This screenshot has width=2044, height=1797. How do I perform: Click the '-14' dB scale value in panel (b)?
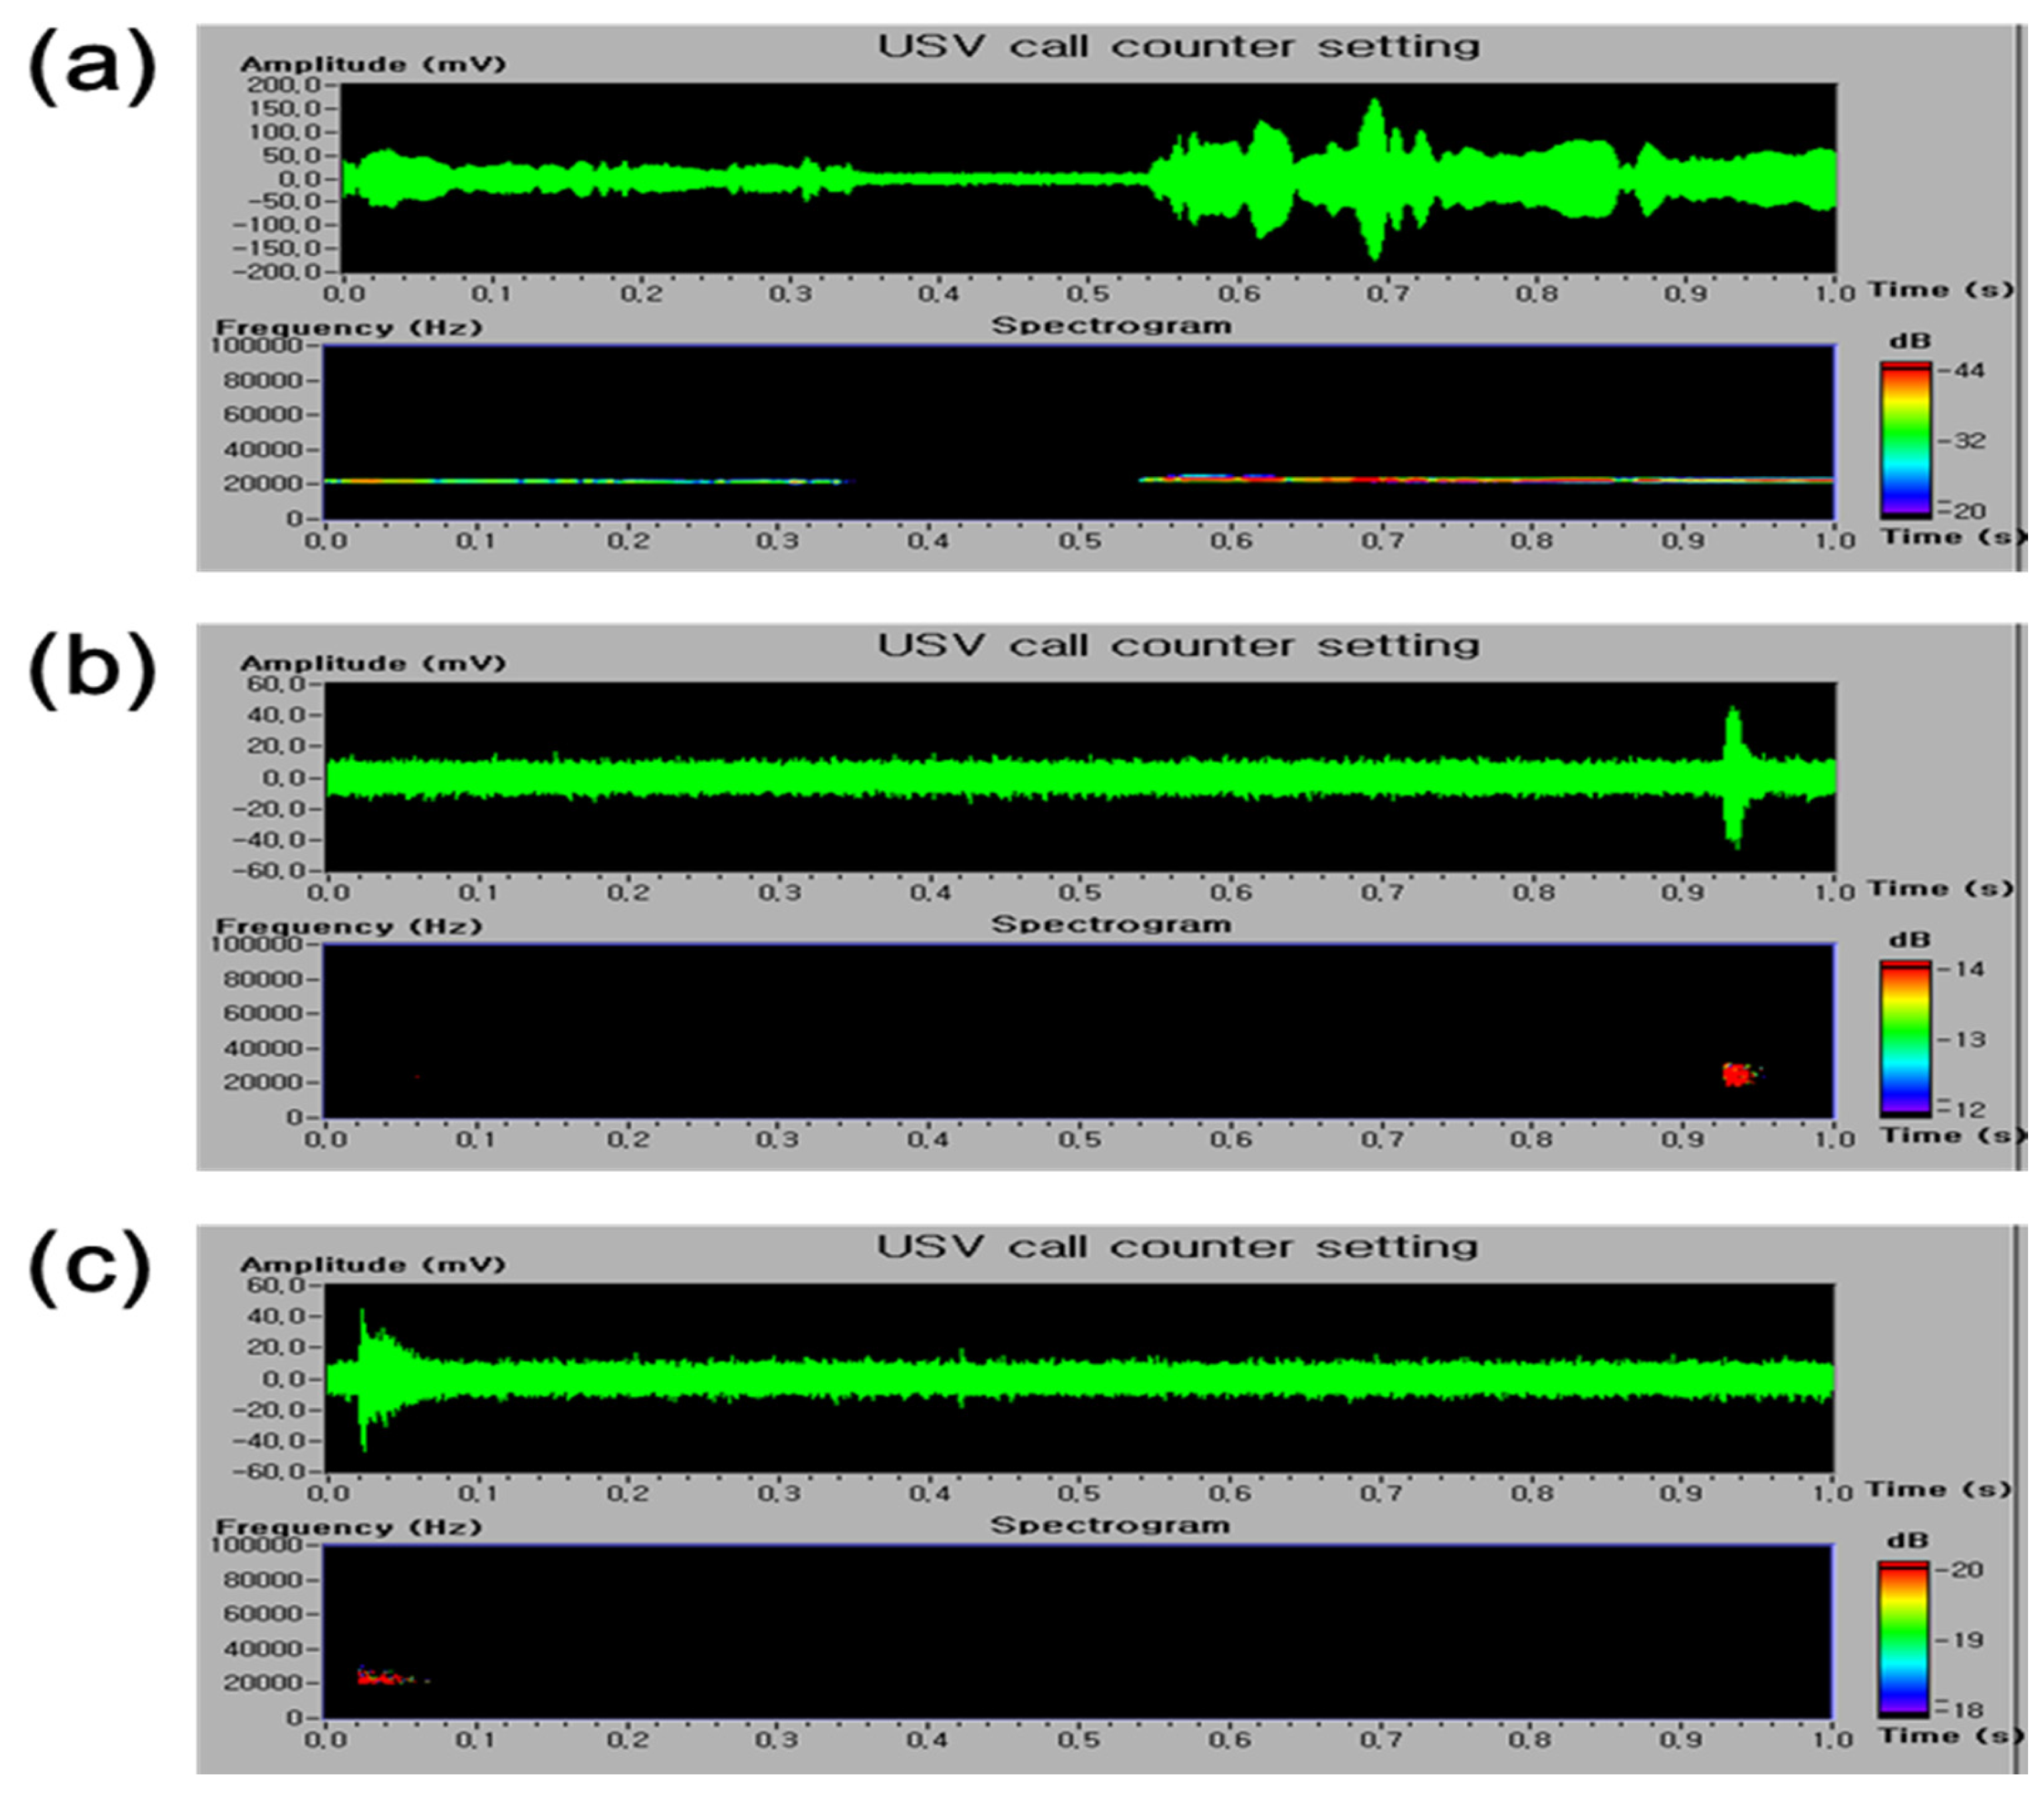click(x=1961, y=969)
